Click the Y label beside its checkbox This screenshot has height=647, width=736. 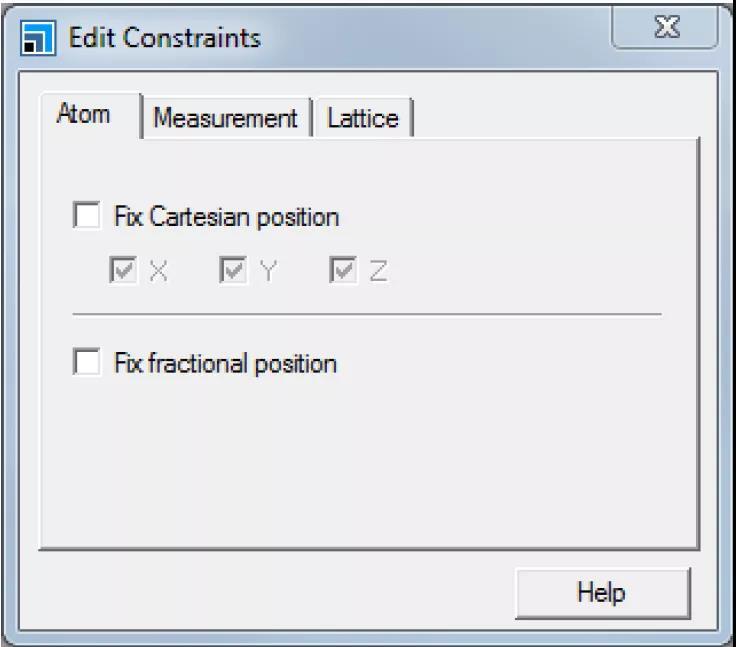[x=267, y=271]
